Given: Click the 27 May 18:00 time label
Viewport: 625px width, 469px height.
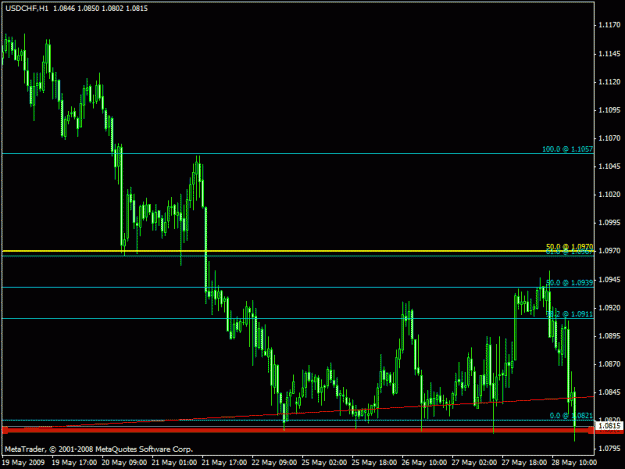Looking at the screenshot, I should click(x=524, y=463).
